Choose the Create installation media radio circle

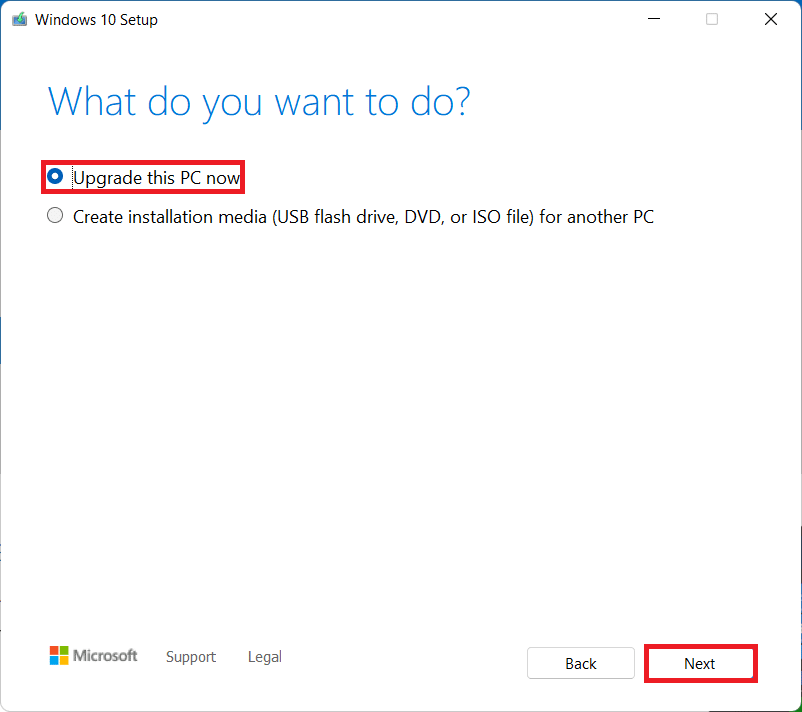55,215
